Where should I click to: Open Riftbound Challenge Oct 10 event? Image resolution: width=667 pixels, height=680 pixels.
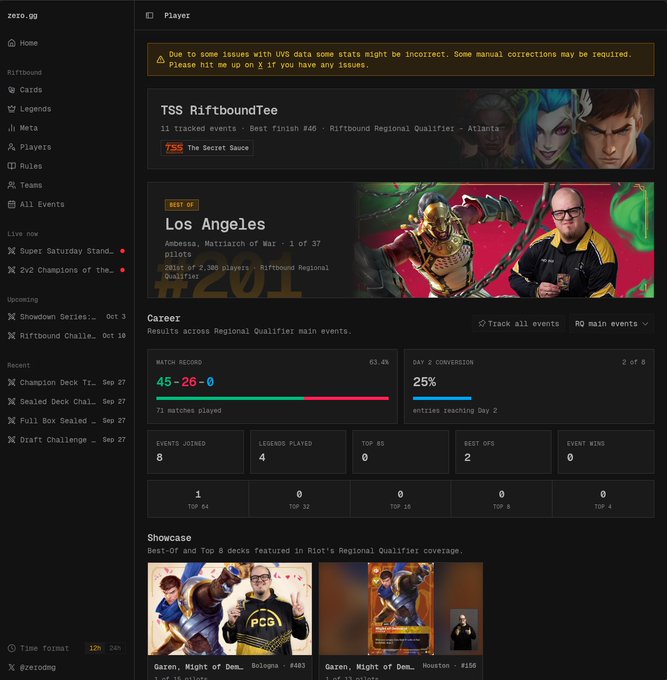pos(66,336)
